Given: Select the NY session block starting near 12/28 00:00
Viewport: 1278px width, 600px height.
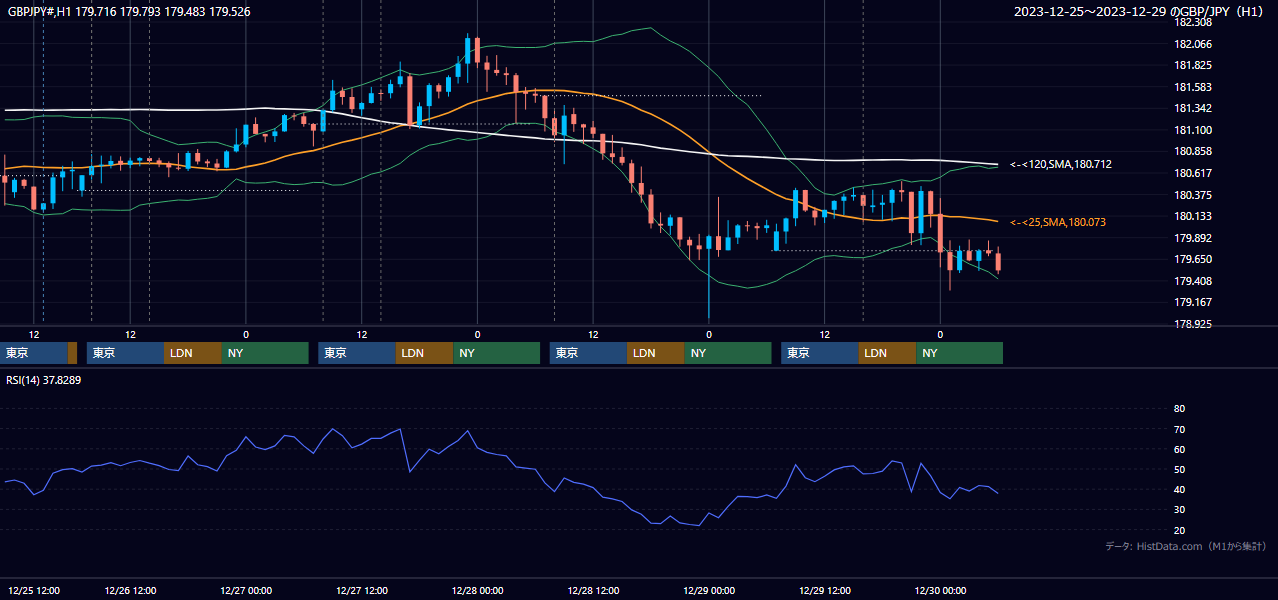Looking at the screenshot, I should click(x=496, y=353).
